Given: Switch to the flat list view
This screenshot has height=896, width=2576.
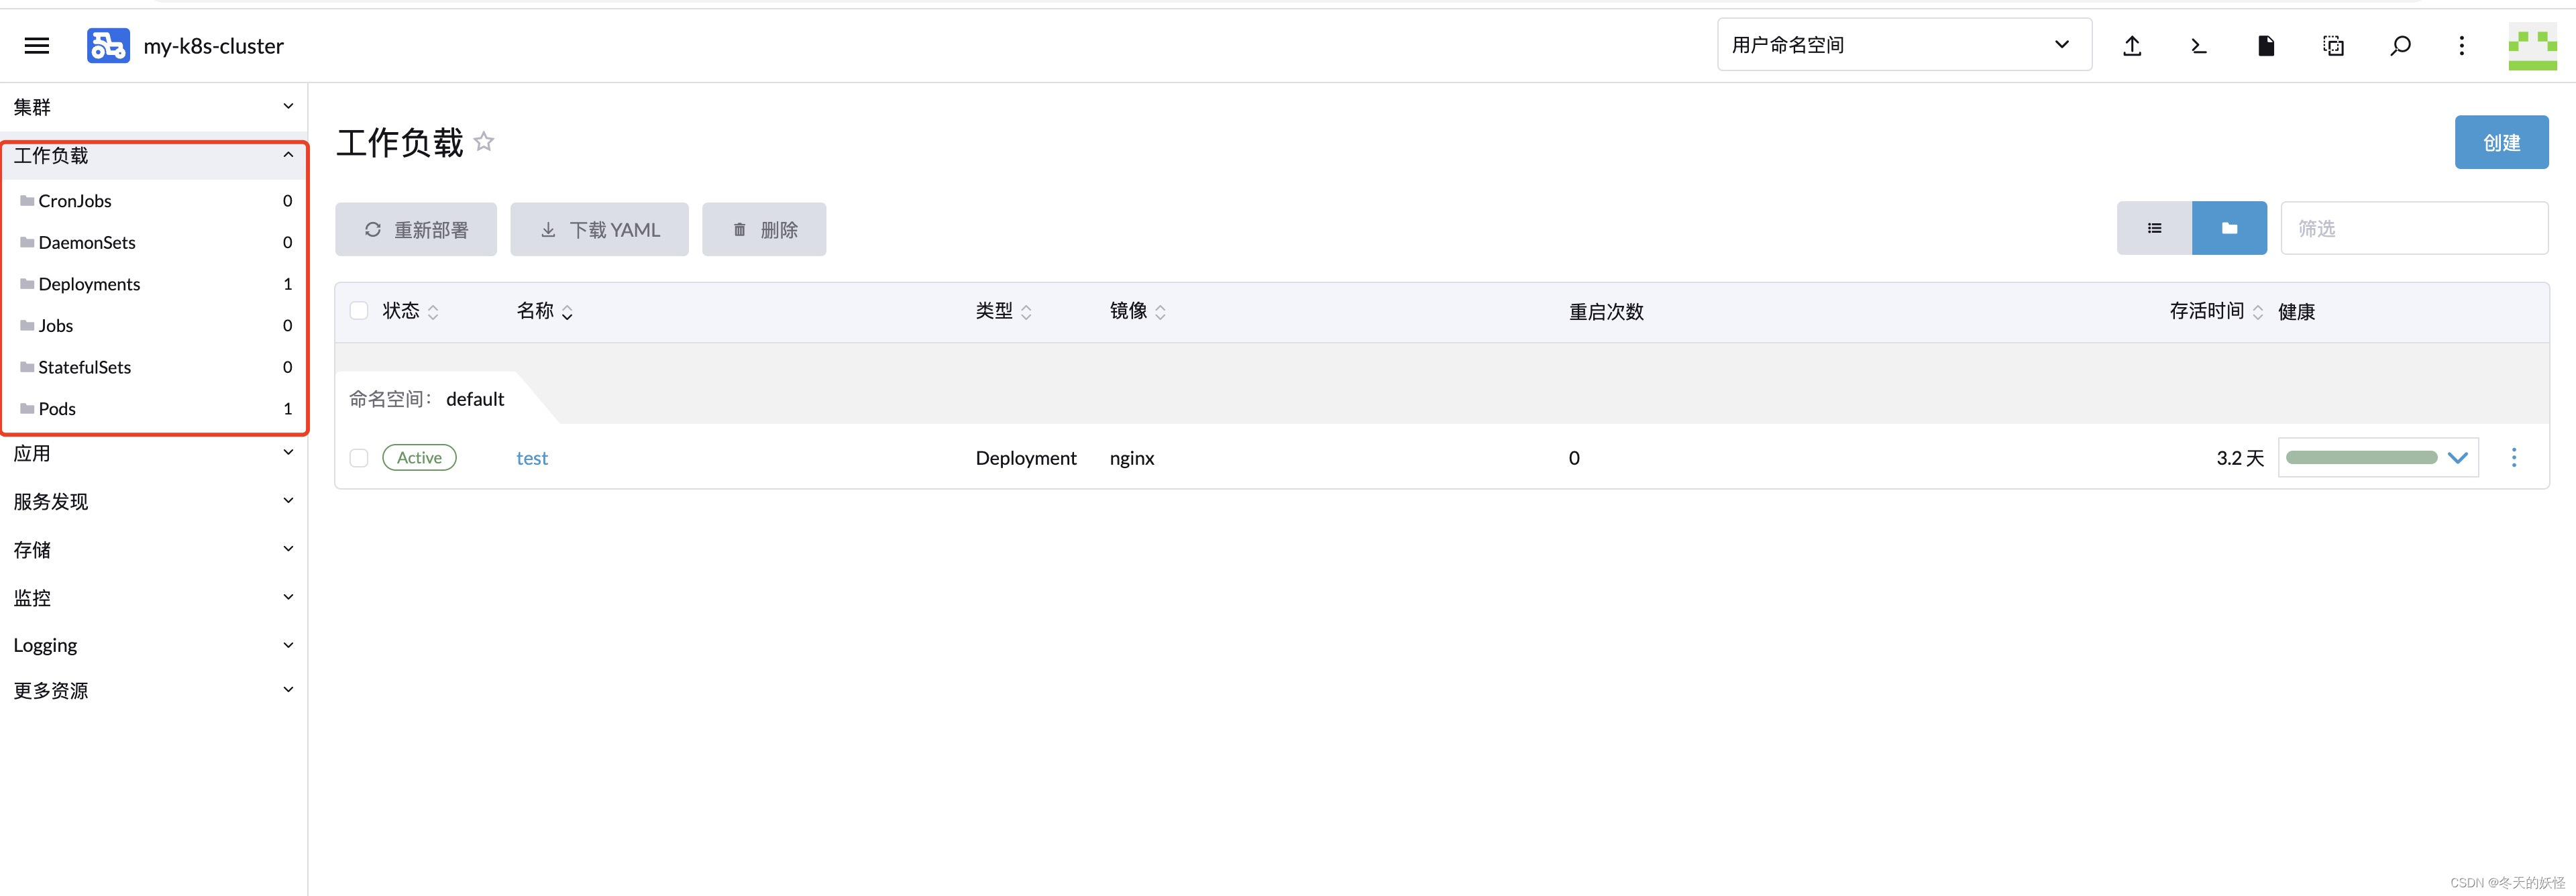Looking at the screenshot, I should 2154,228.
